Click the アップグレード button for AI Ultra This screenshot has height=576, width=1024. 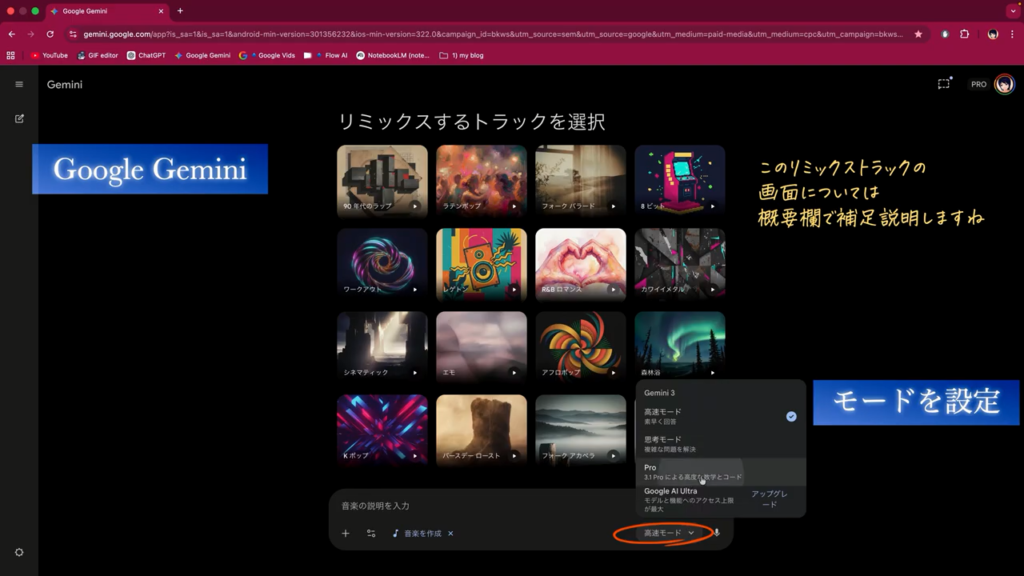(x=771, y=499)
